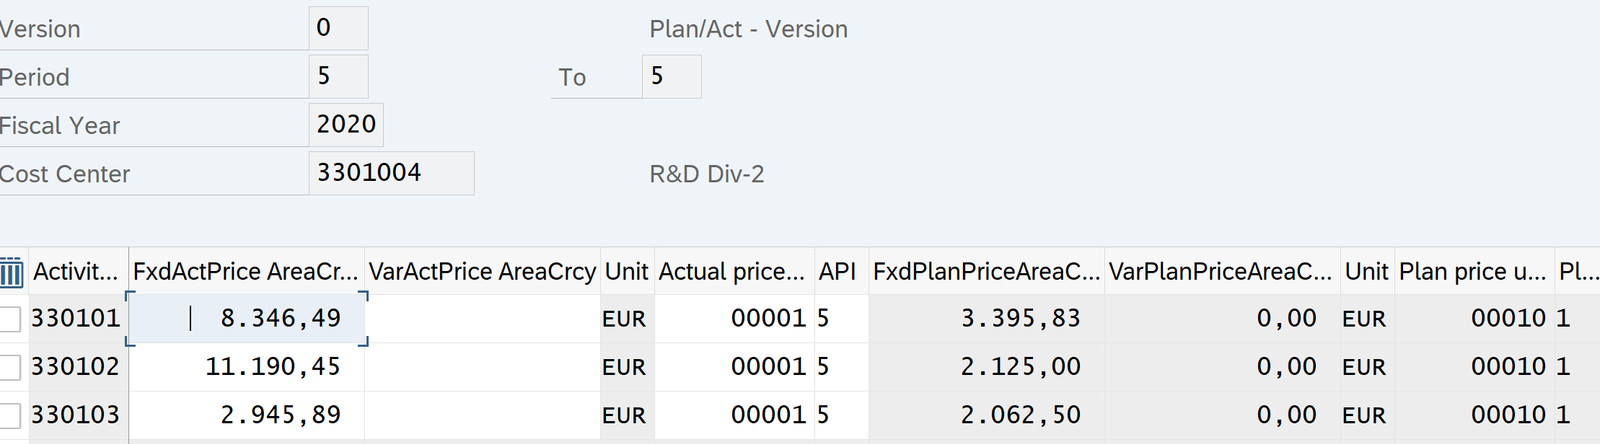Click the Plan price unit column header
This screenshot has width=1600, height=444.
click(x=1472, y=272)
